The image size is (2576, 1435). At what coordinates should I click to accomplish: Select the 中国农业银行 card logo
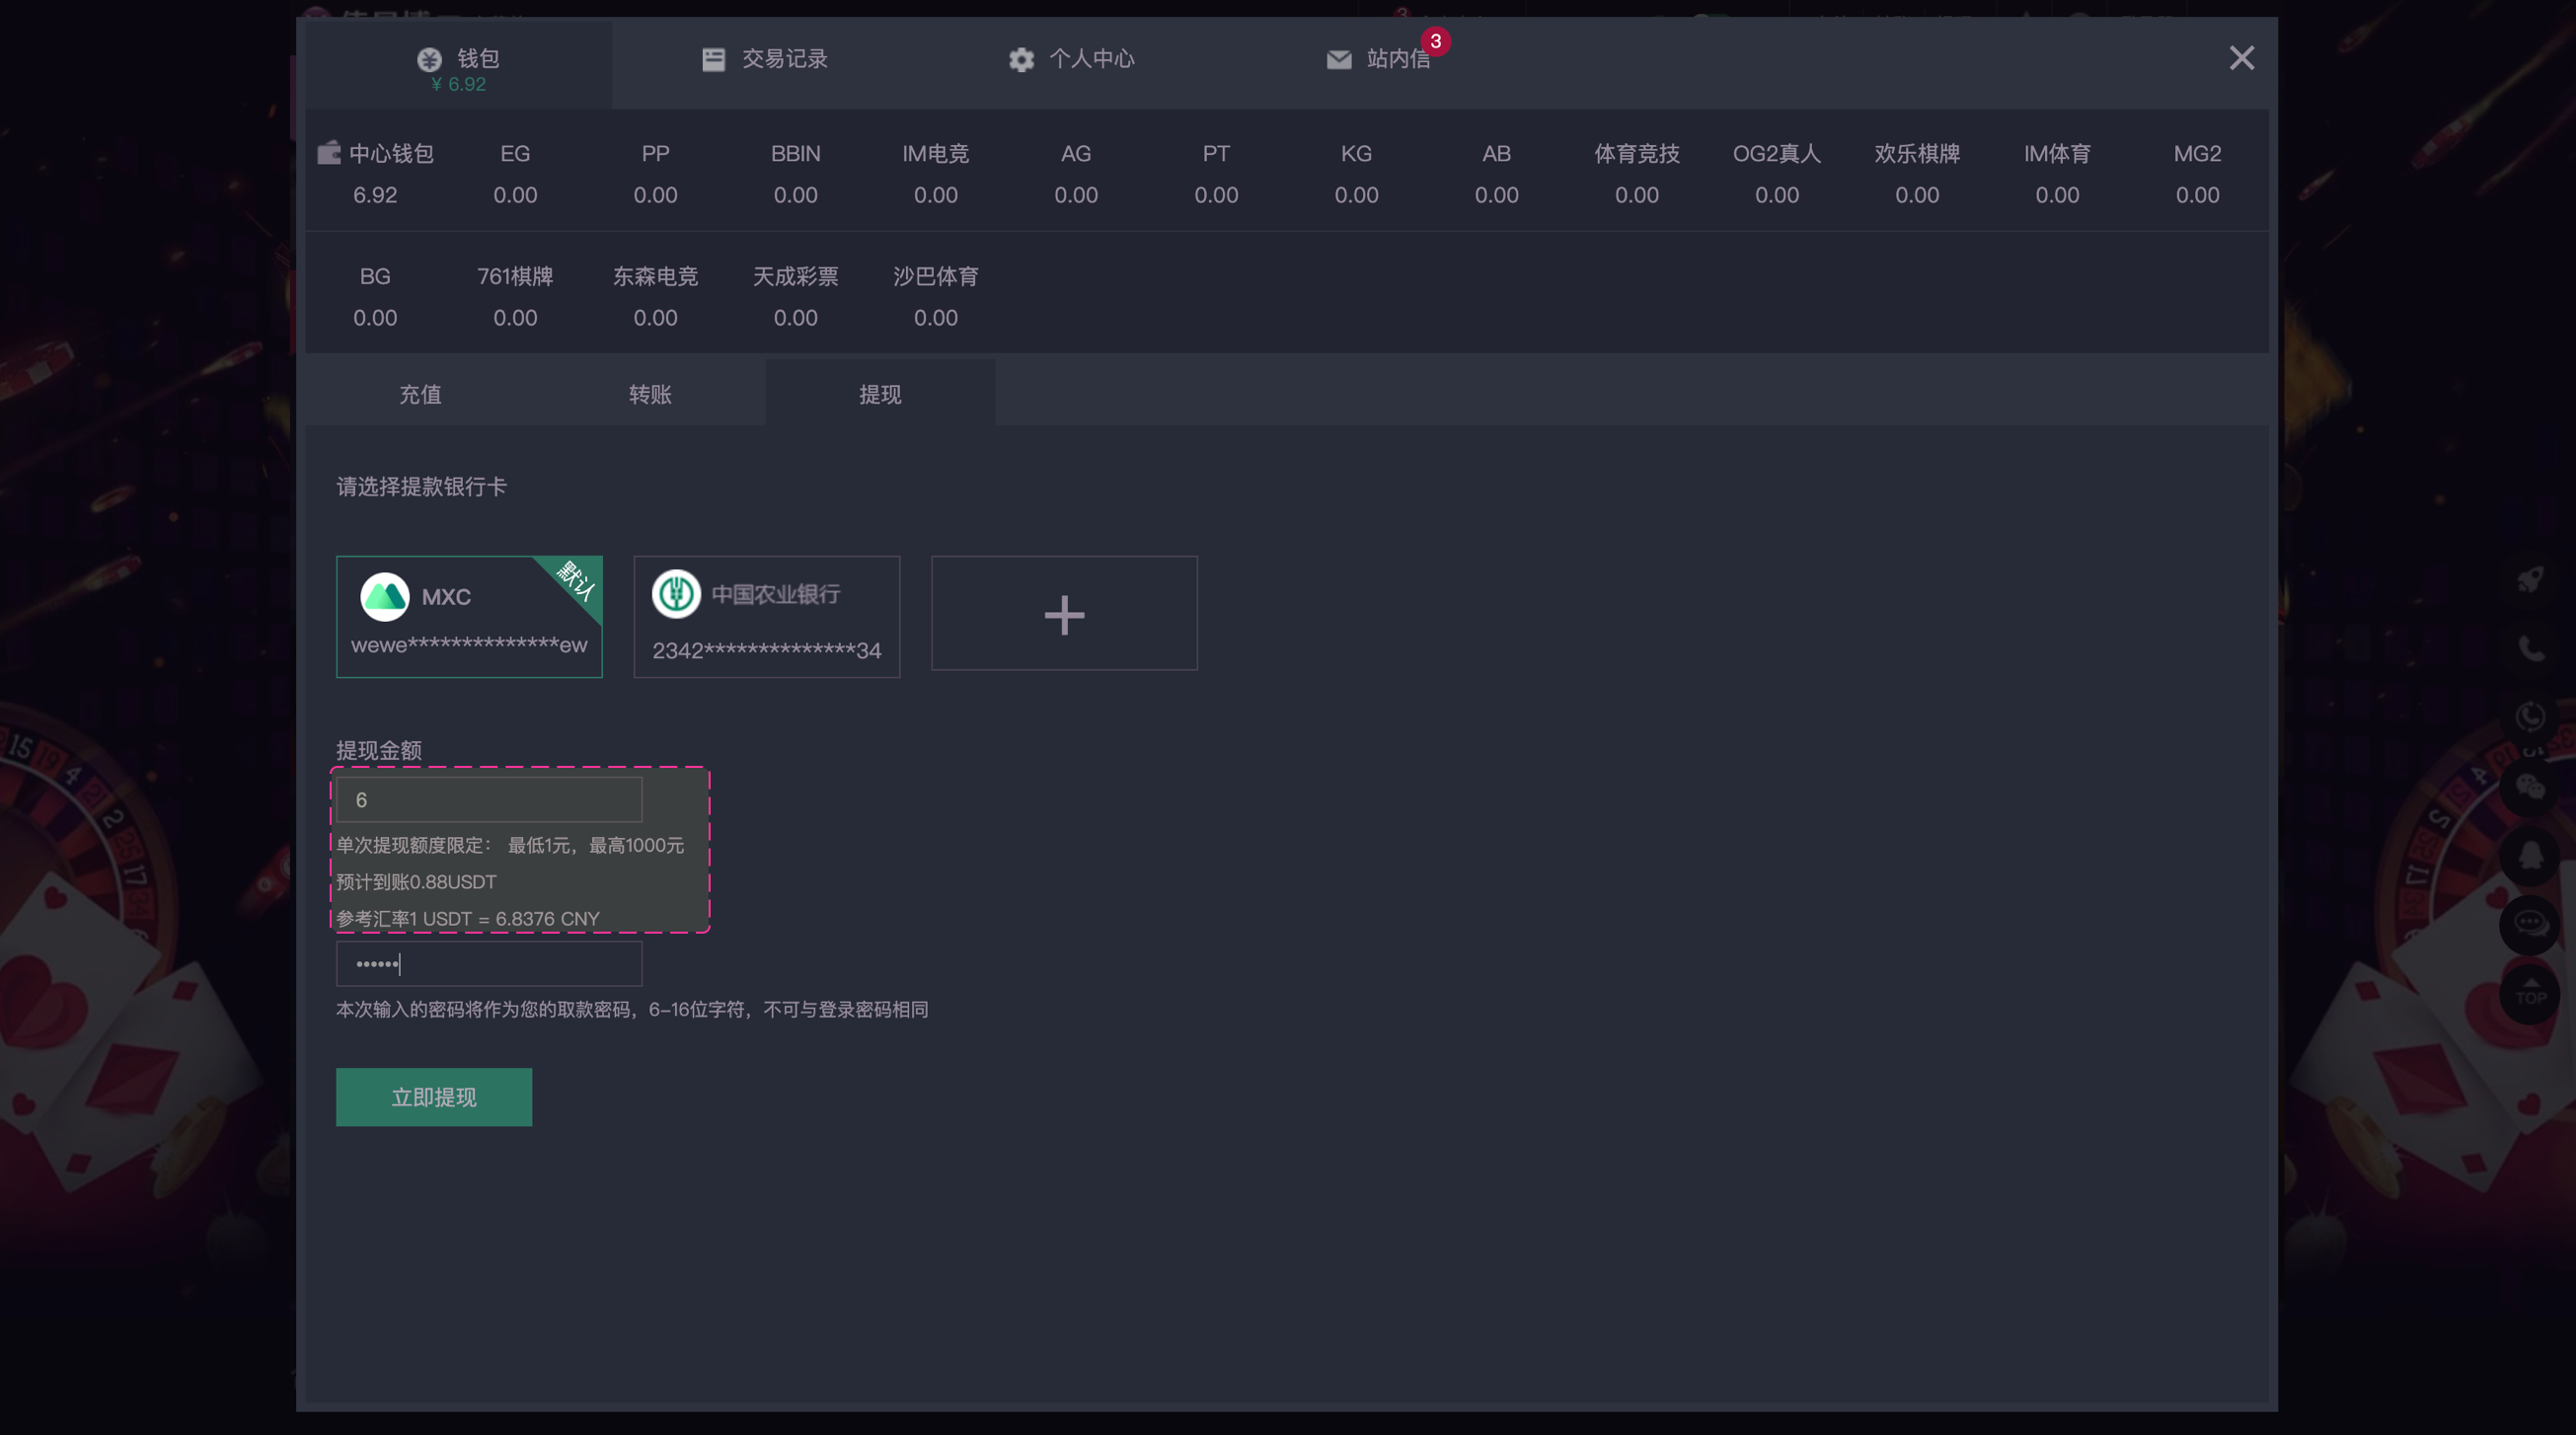[x=676, y=594]
